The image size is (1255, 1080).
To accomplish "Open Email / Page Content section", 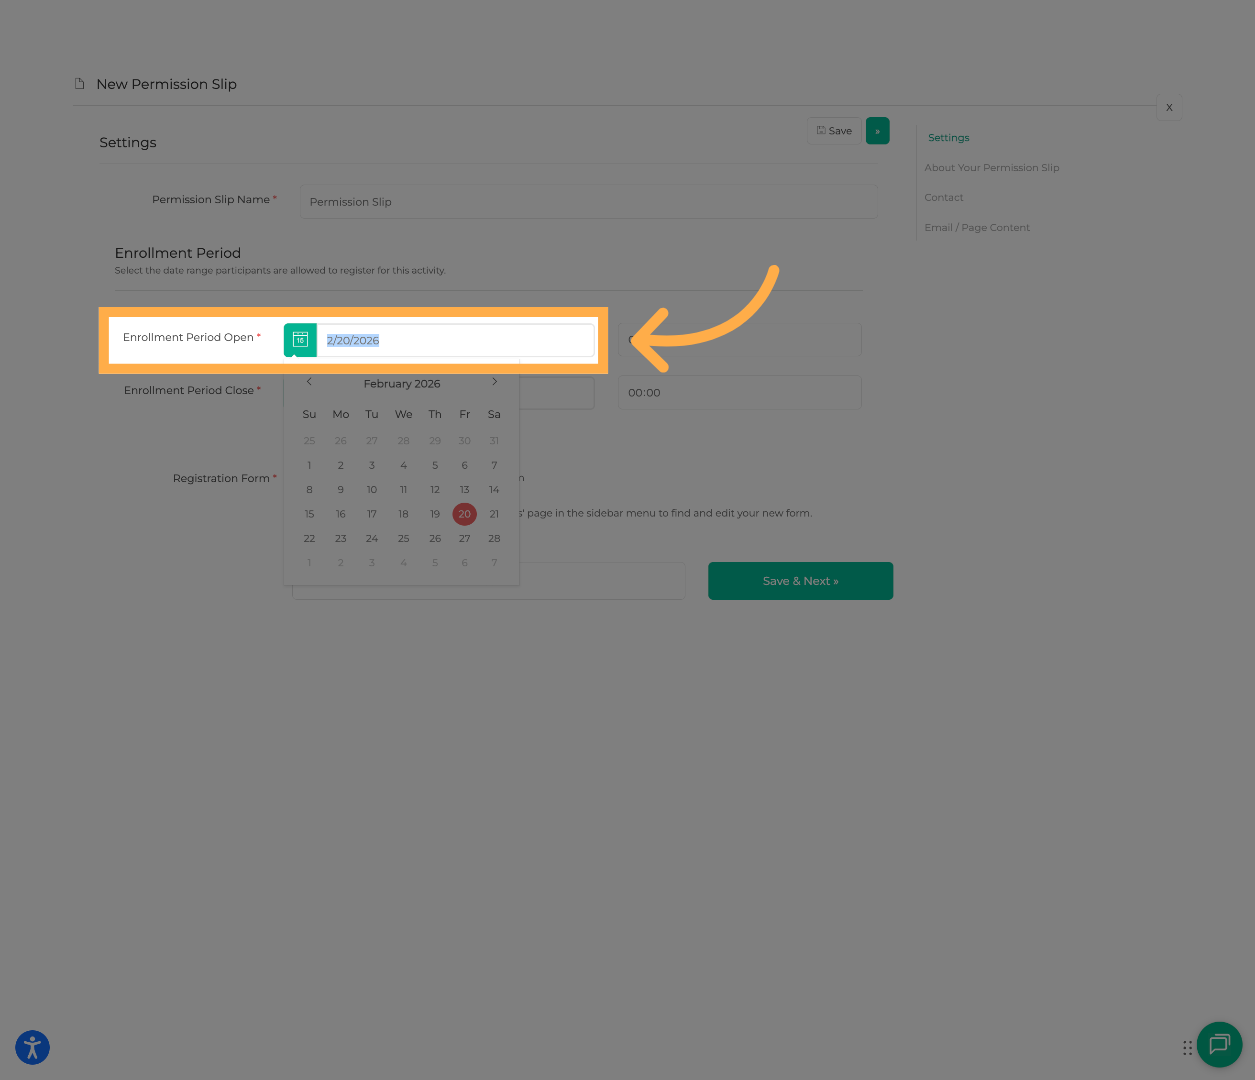I will [976, 228].
